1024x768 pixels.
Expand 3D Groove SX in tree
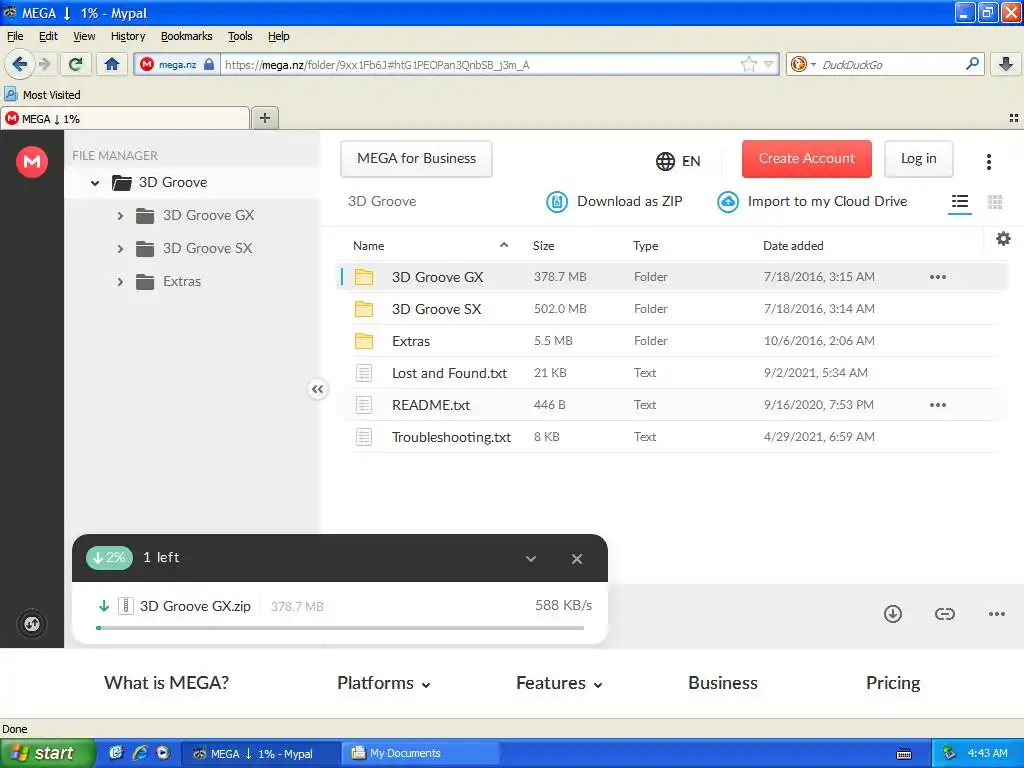tap(120, 249)
